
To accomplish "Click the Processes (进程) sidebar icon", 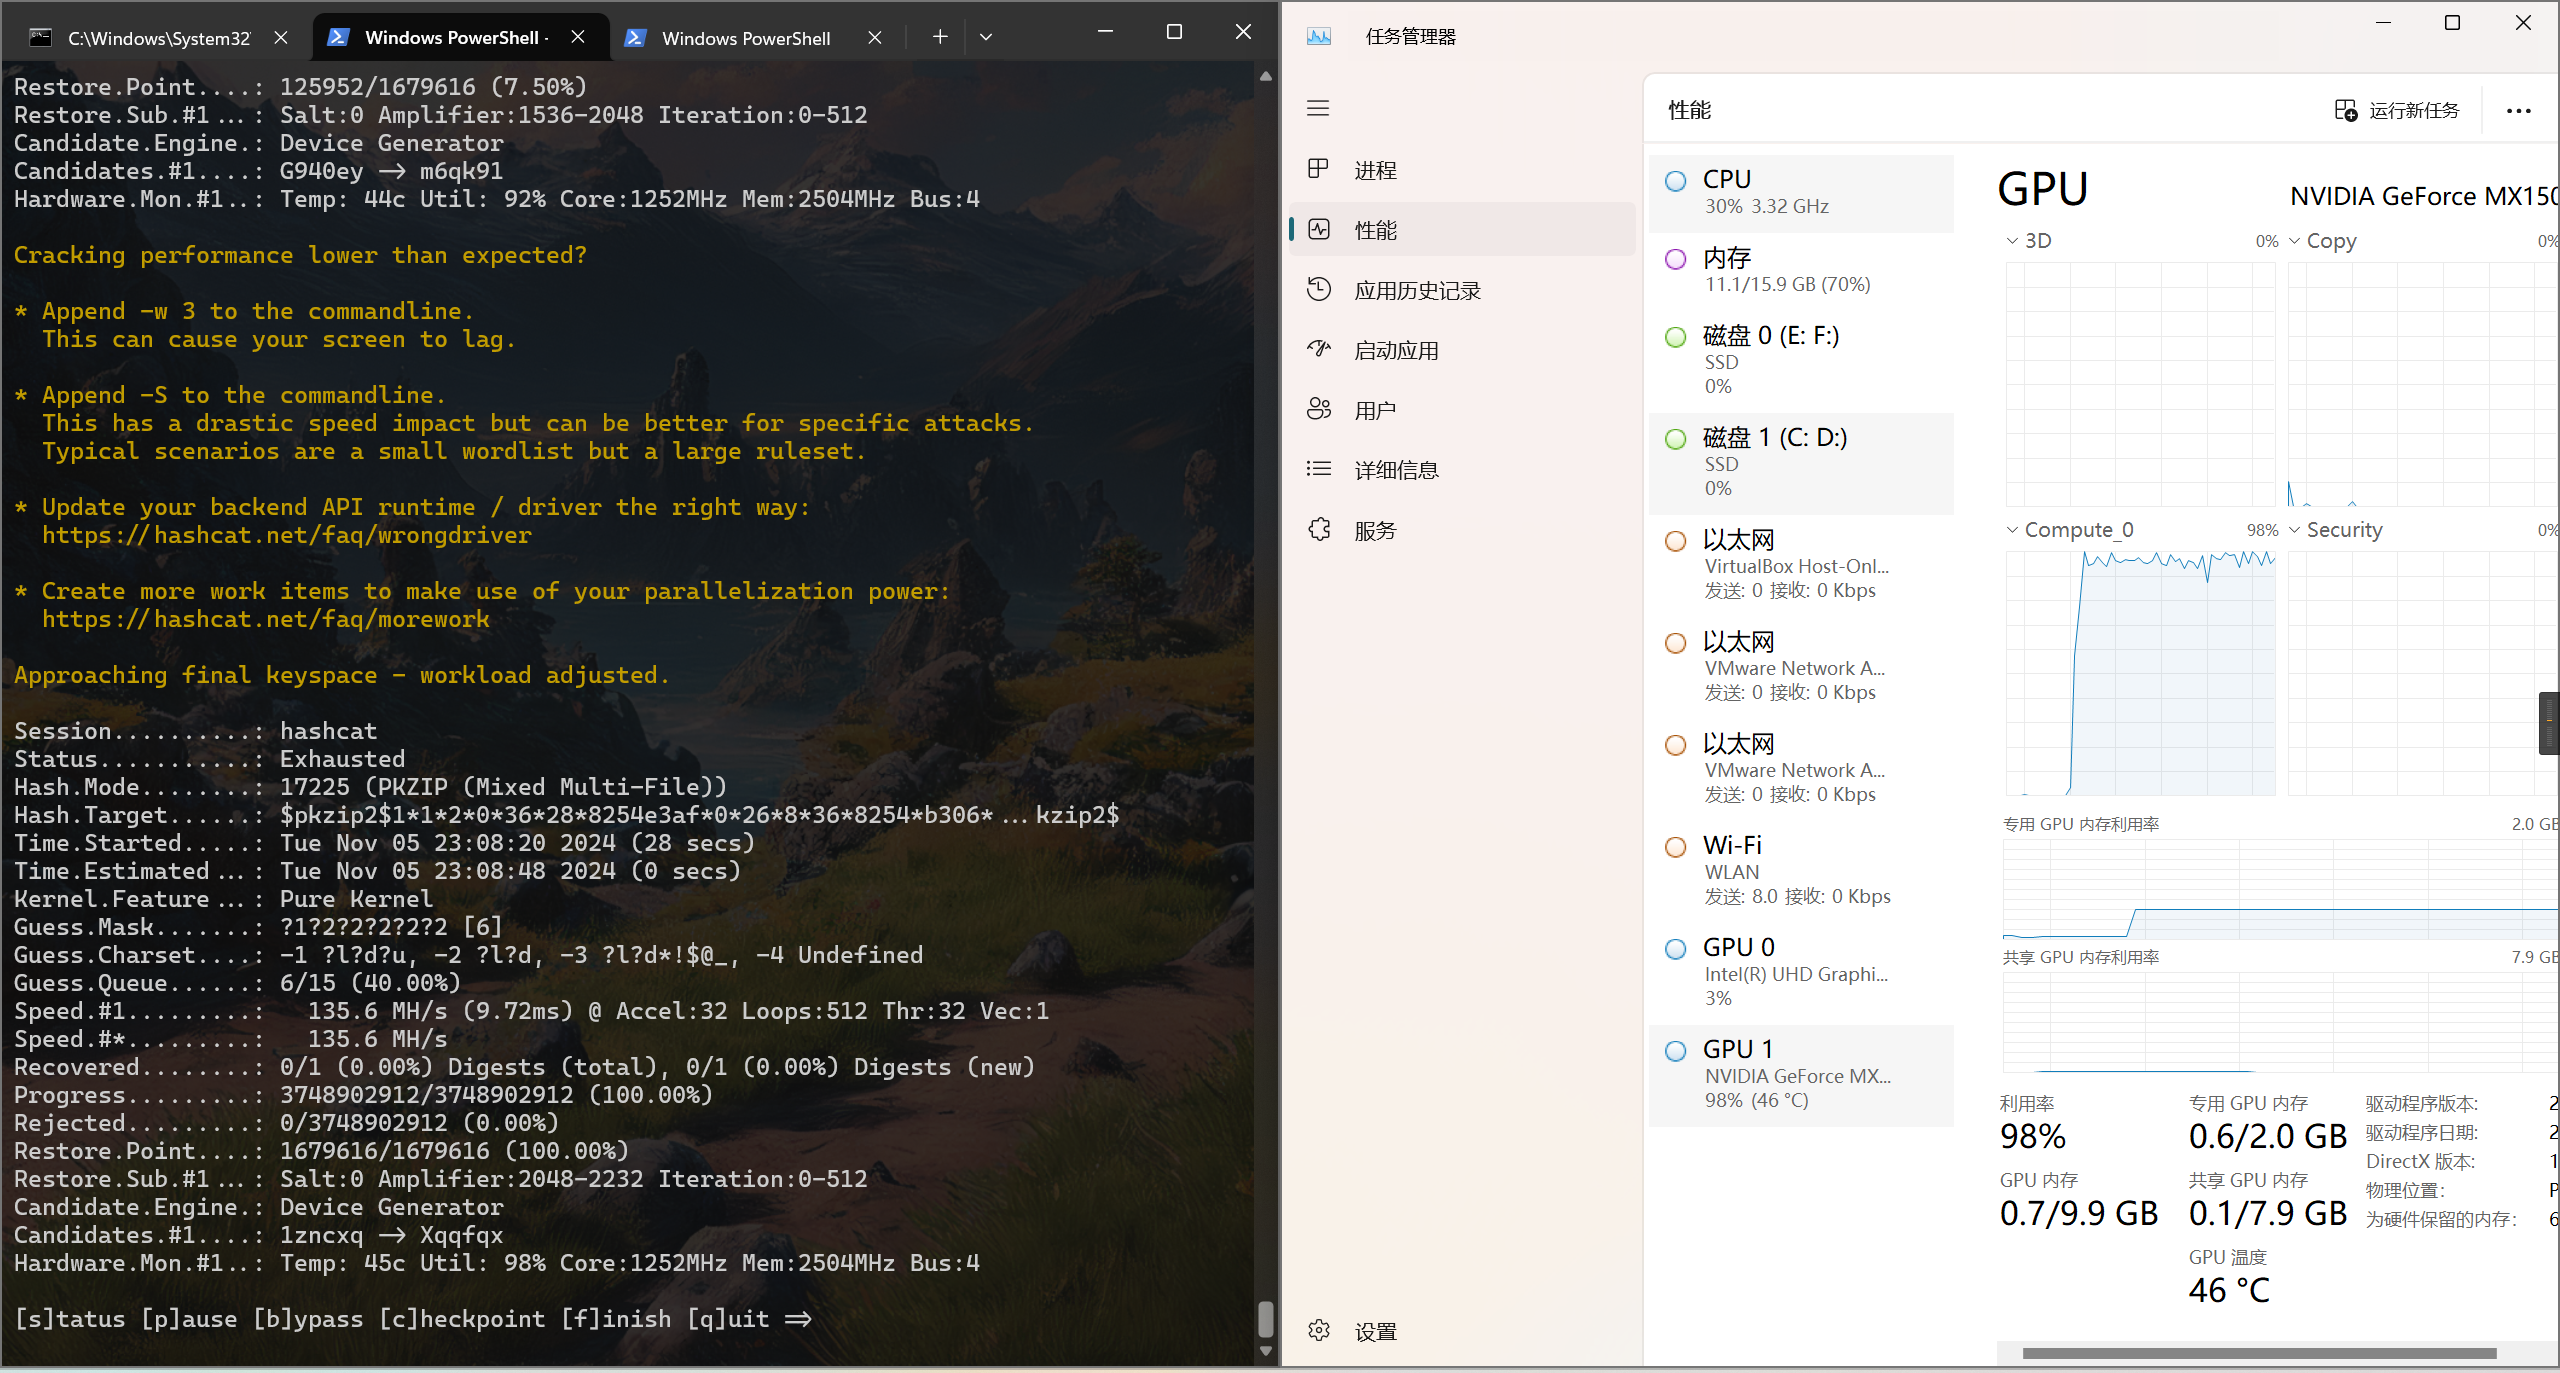I will click(1318, 169).
